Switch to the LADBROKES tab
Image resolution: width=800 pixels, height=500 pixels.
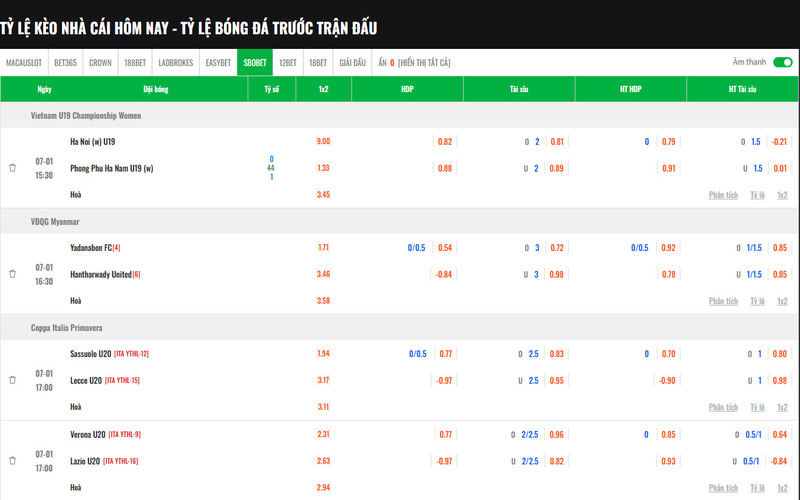click(x=176, y=62)
